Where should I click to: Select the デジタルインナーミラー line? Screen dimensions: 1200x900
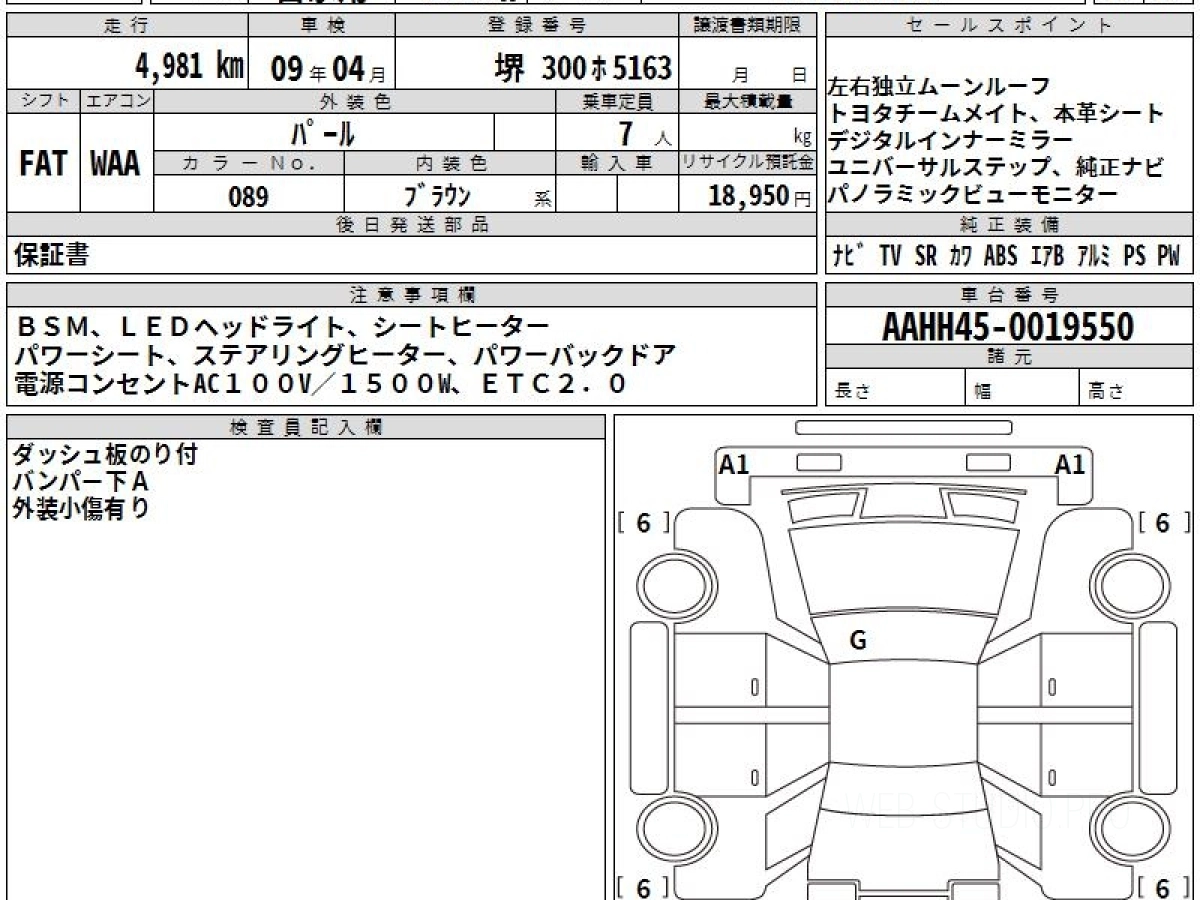[951, 140]
